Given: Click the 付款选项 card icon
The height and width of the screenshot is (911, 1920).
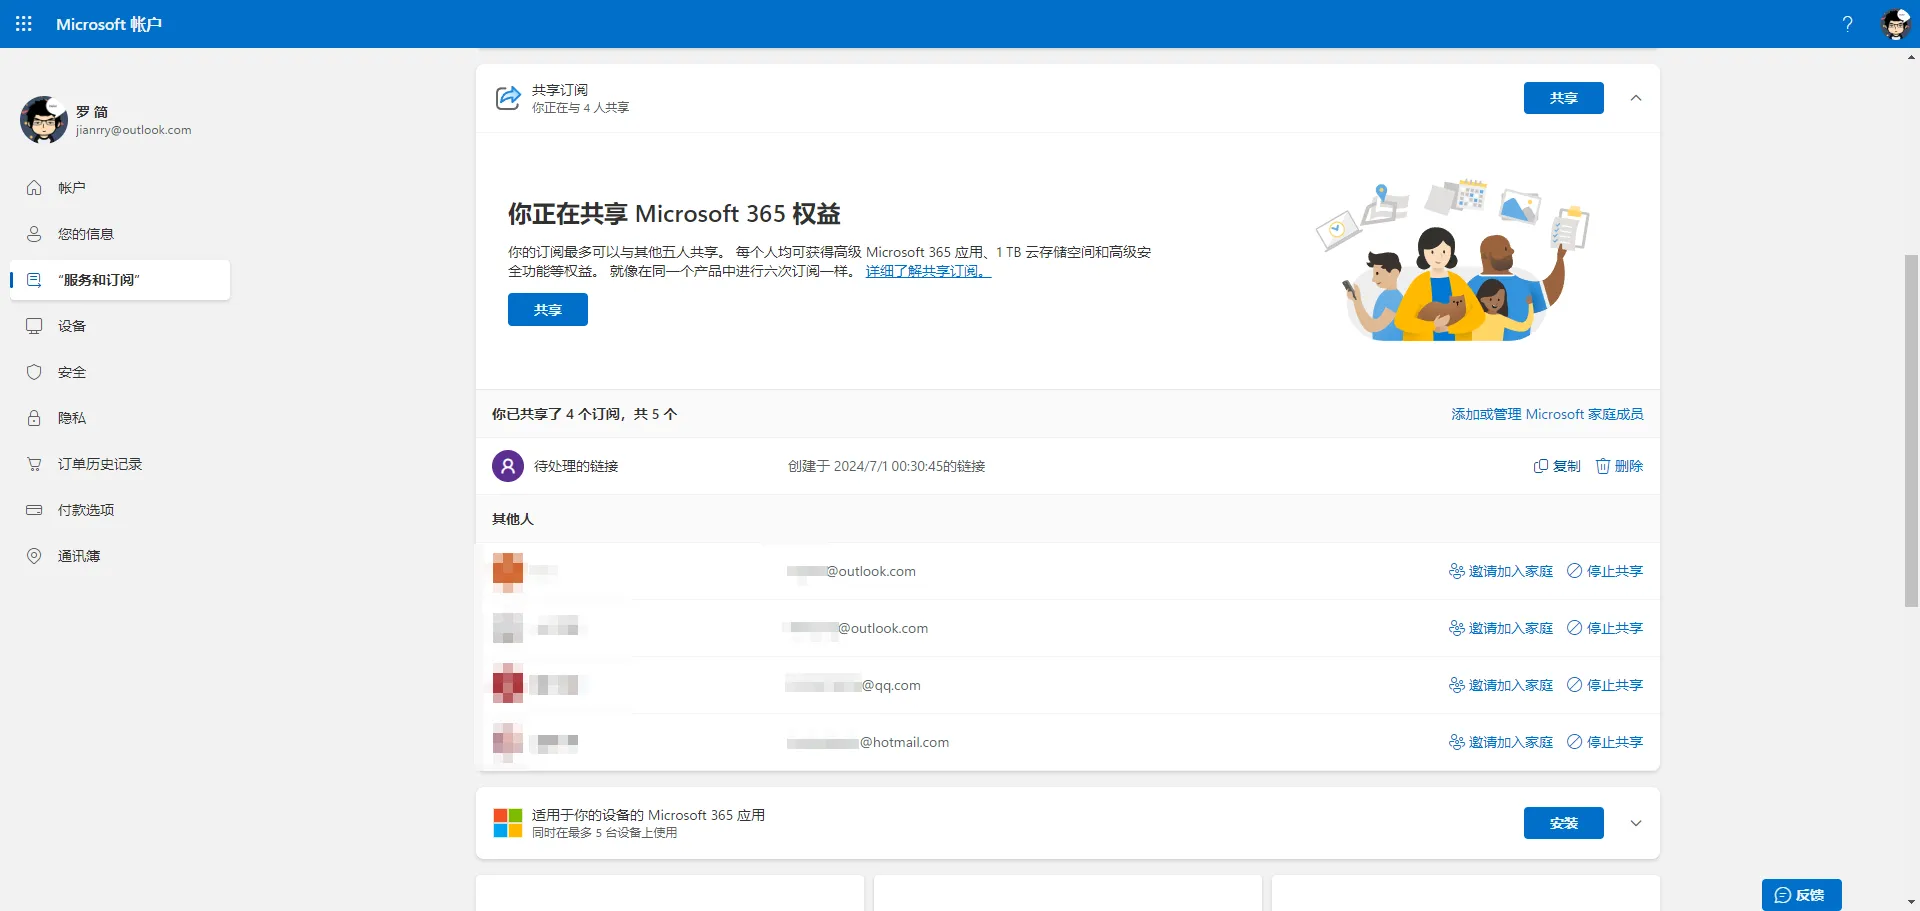Looking at the screenshot, I should (34, 510).
